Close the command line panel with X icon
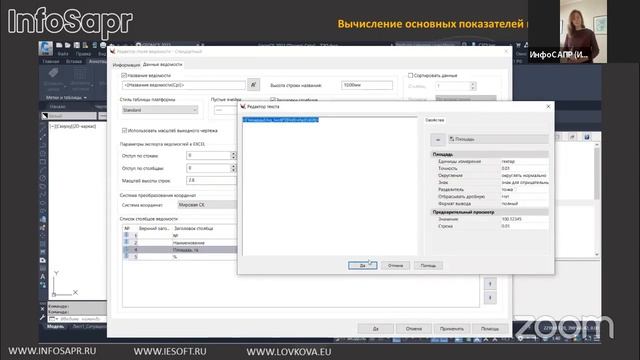640x360 pixels. [42, 309]
